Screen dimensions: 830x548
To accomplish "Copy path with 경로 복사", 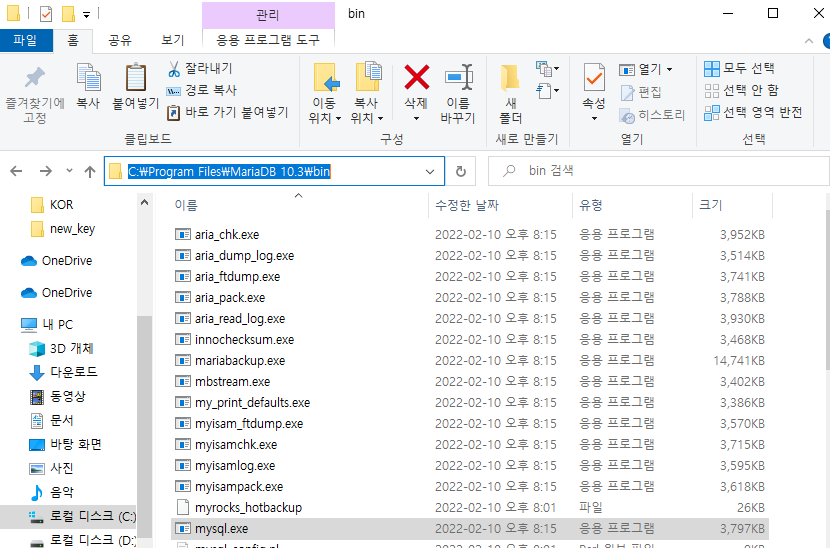I will click(x=202, y=90).
